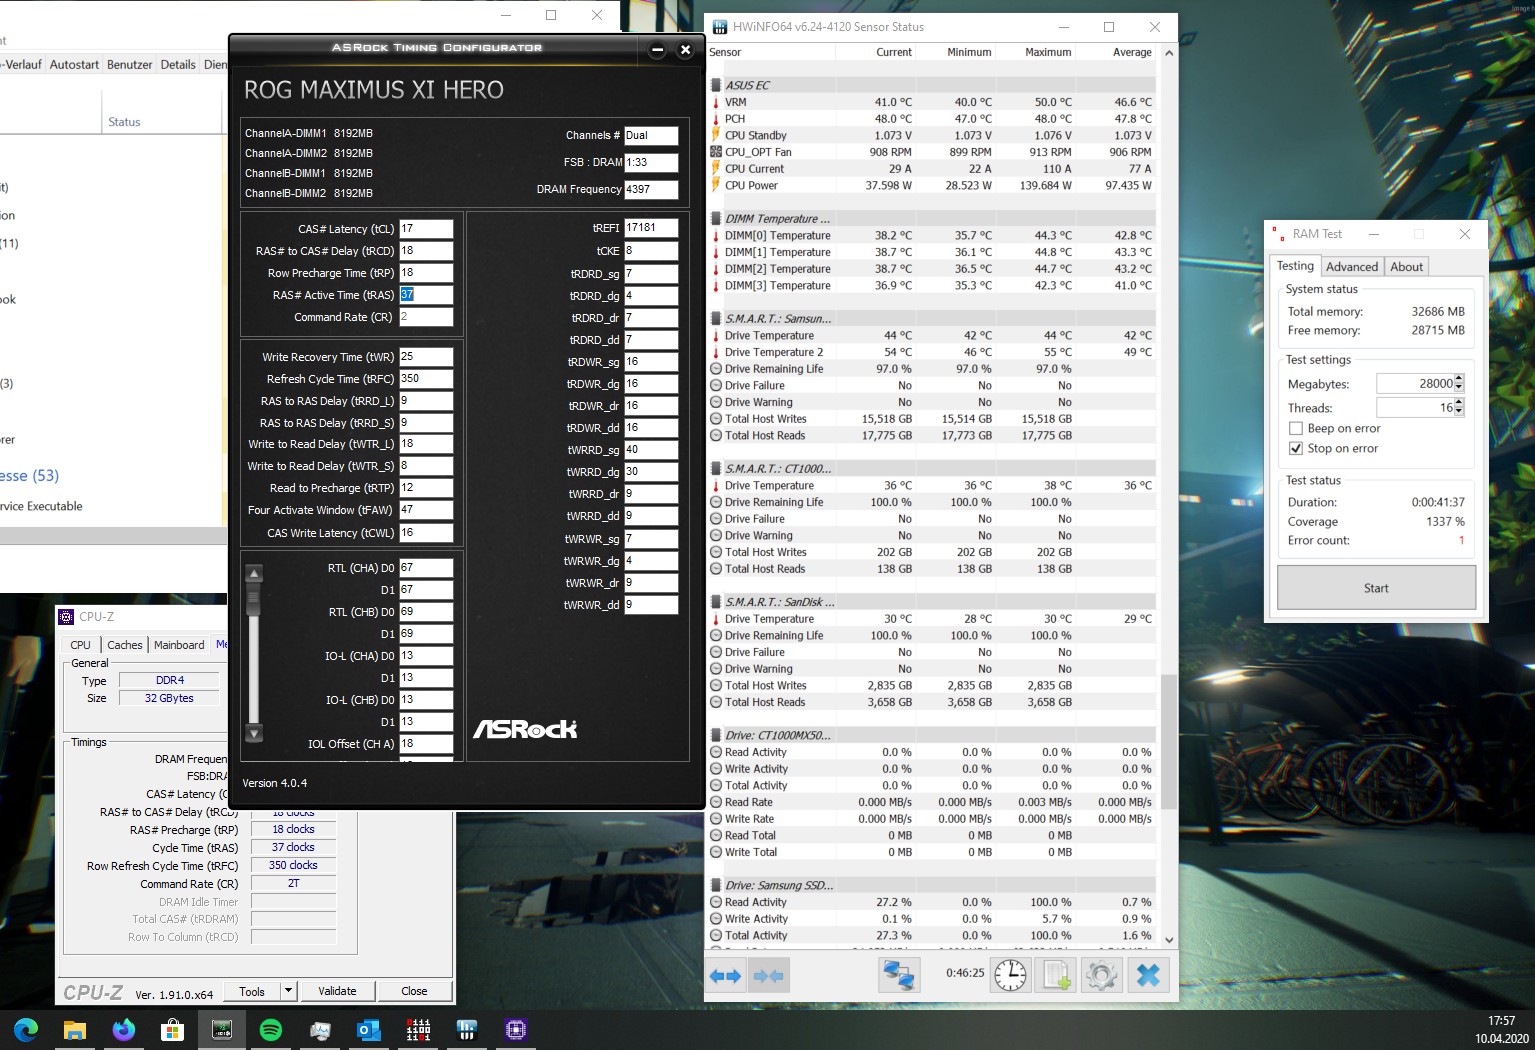The width and height of the screenshot is (1535, 1050).
Task: Click HWiNFO vertical scrollbar thumb
Action: [x=1168, y=741]
